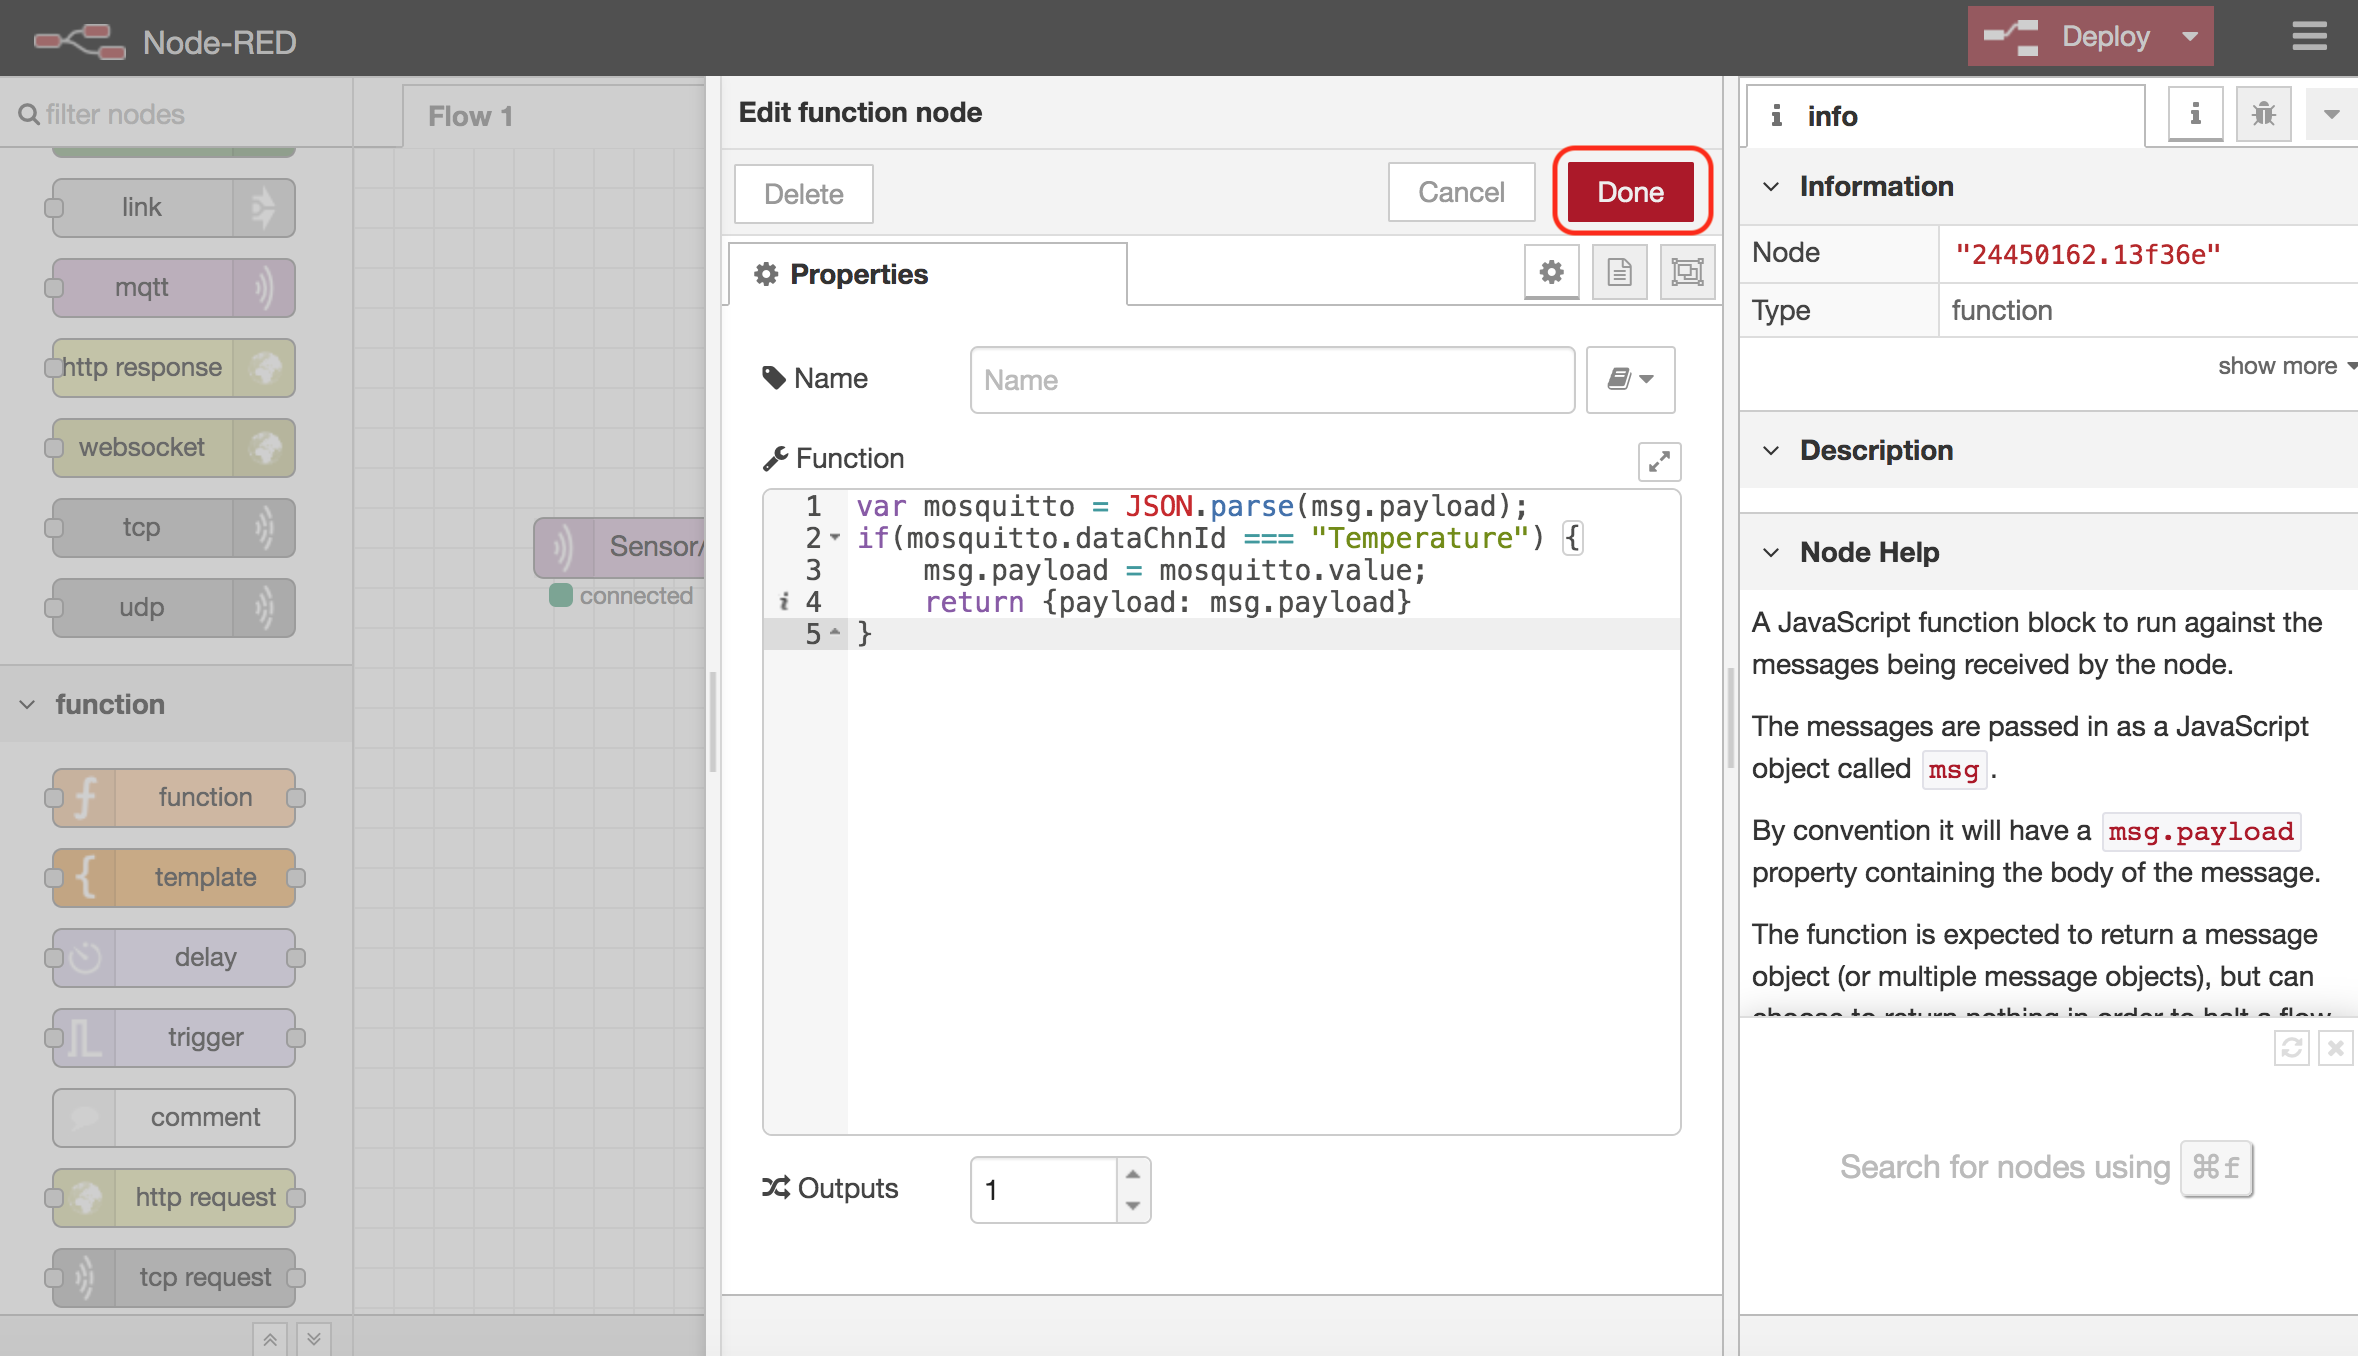Expand all palette categories
Viewport: 2358px width, 1356px height.
(x=314, y=1339)
